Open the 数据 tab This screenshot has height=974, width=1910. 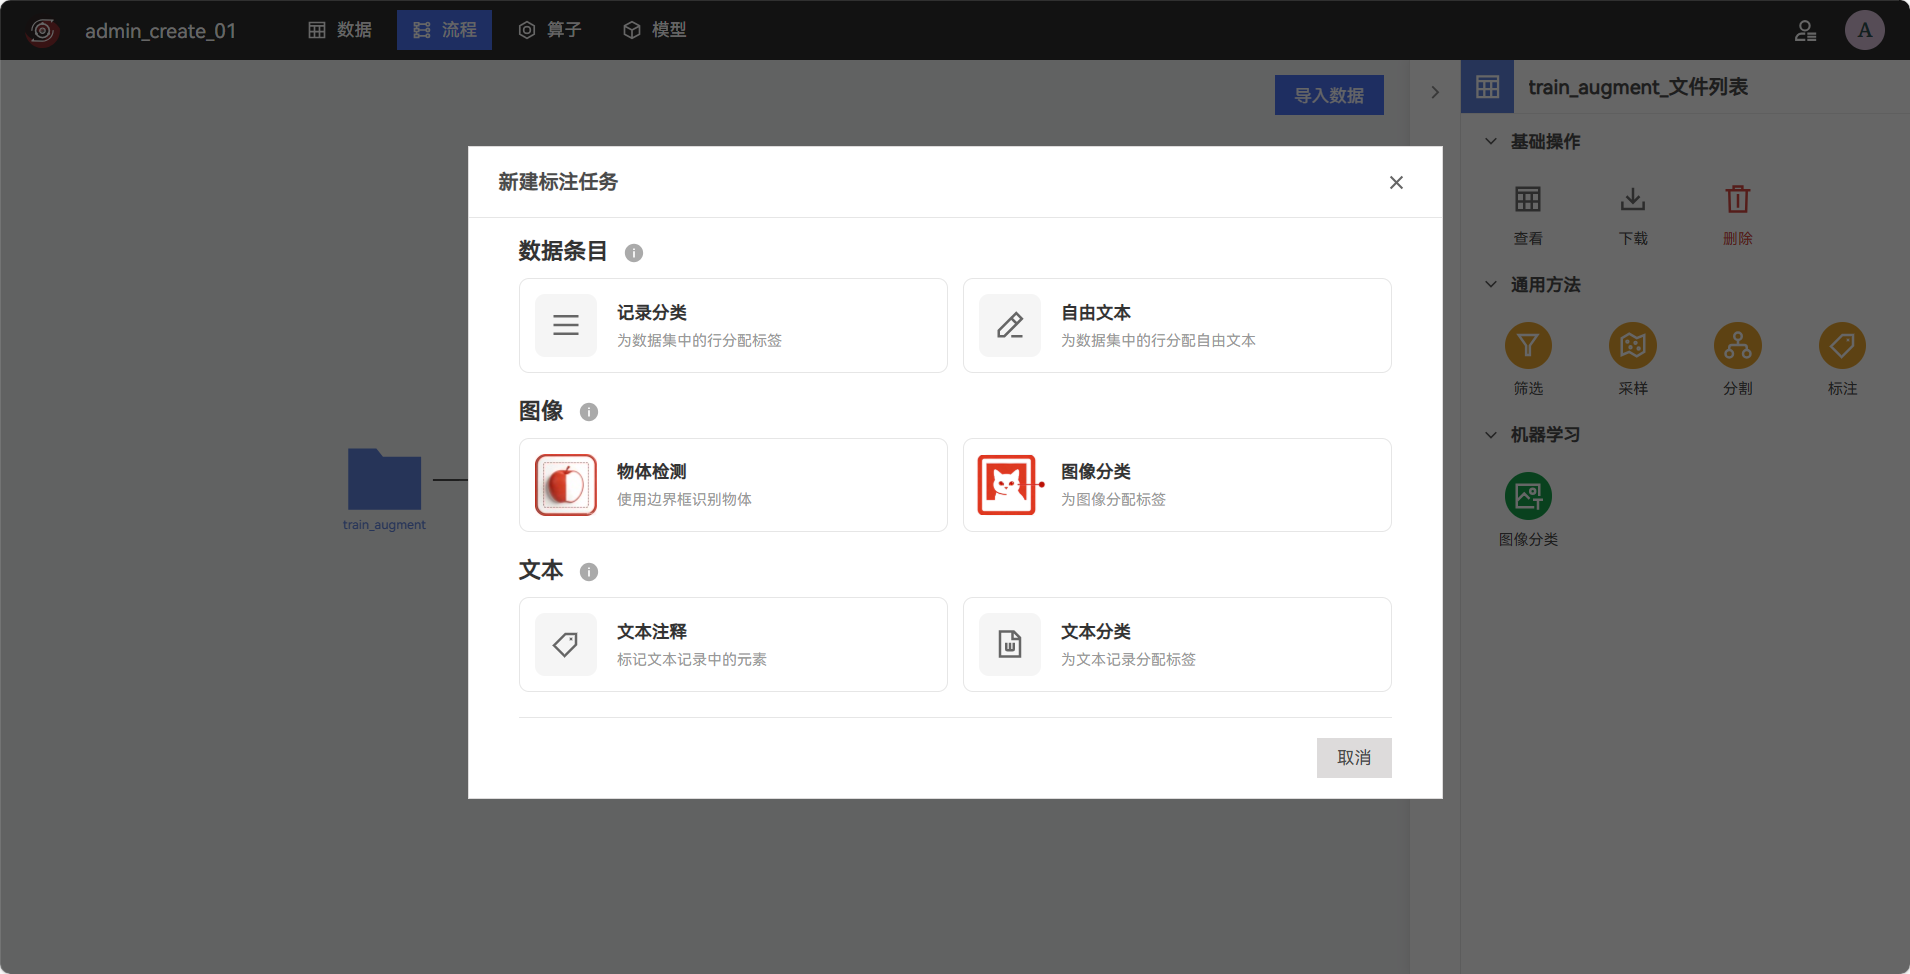[x=340, y=30]
